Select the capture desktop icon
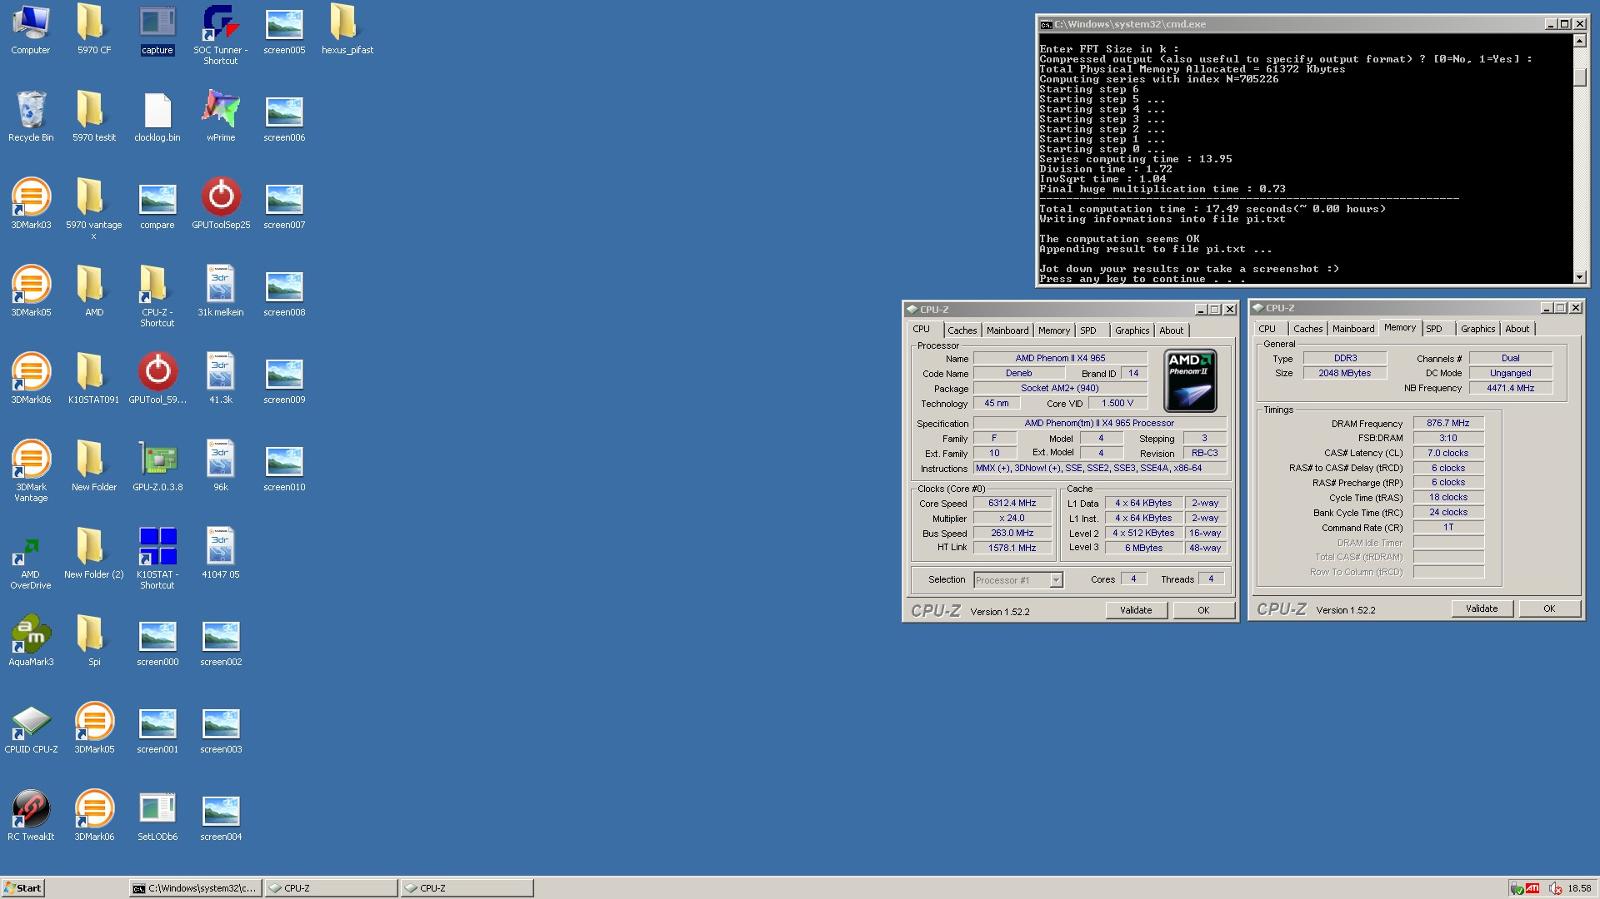 (x=157, y=29)
